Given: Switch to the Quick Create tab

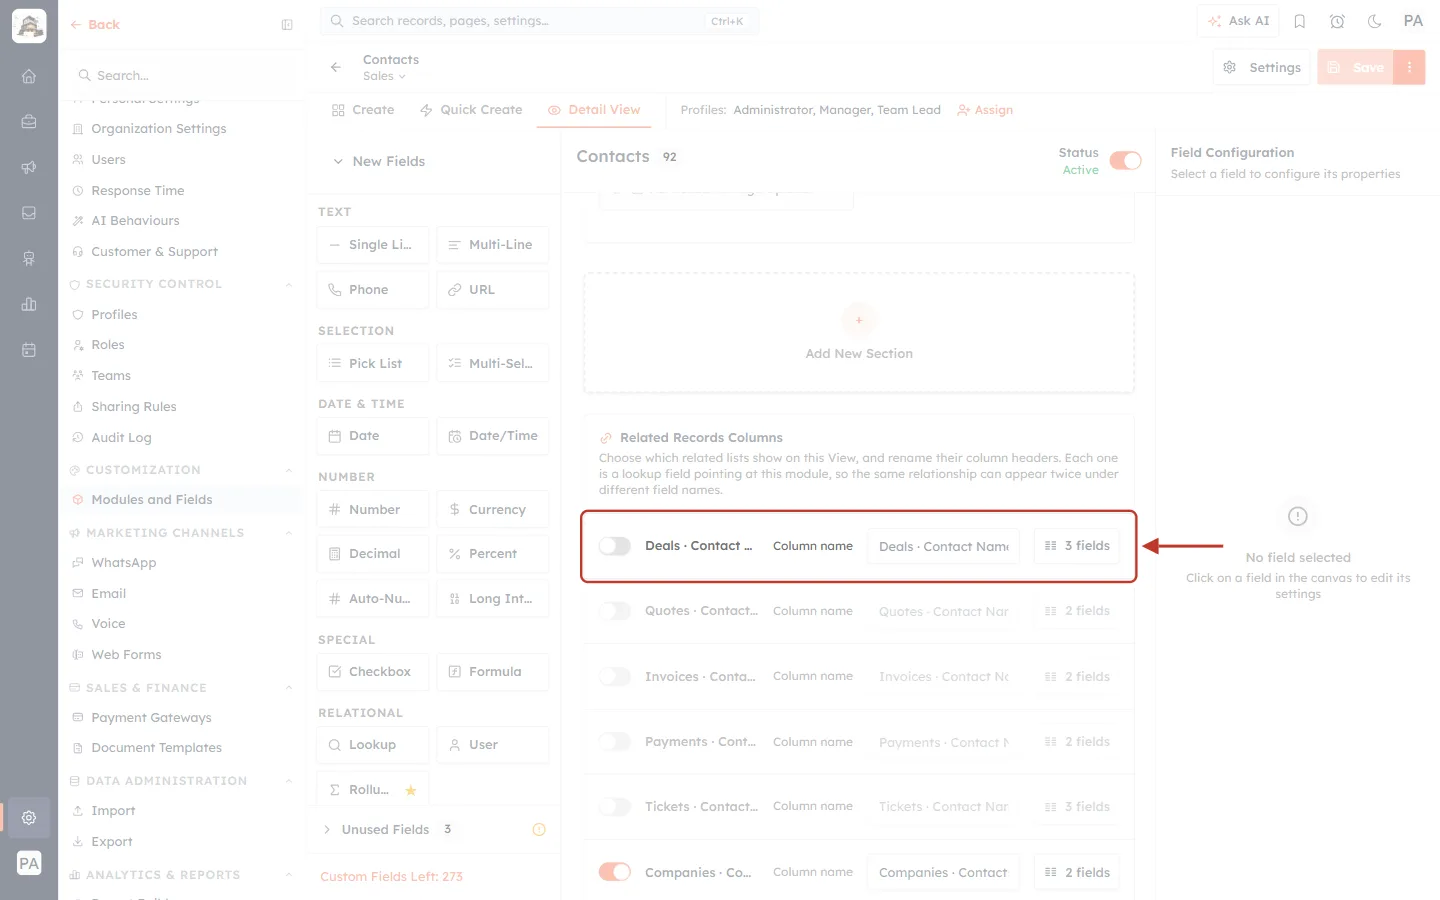Looking at the screenshot, I should click(471, 110).
